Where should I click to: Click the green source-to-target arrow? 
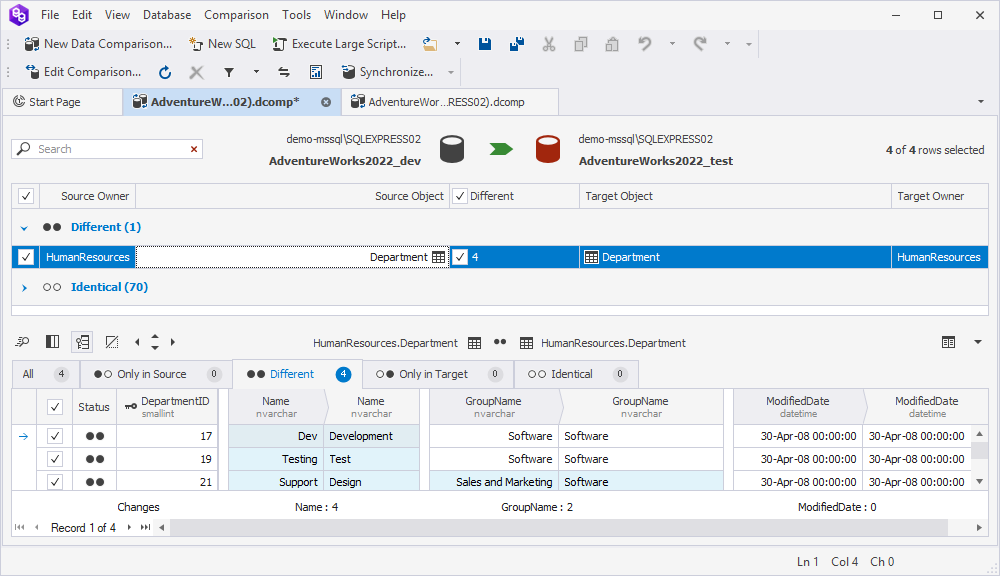coord(500,149)
